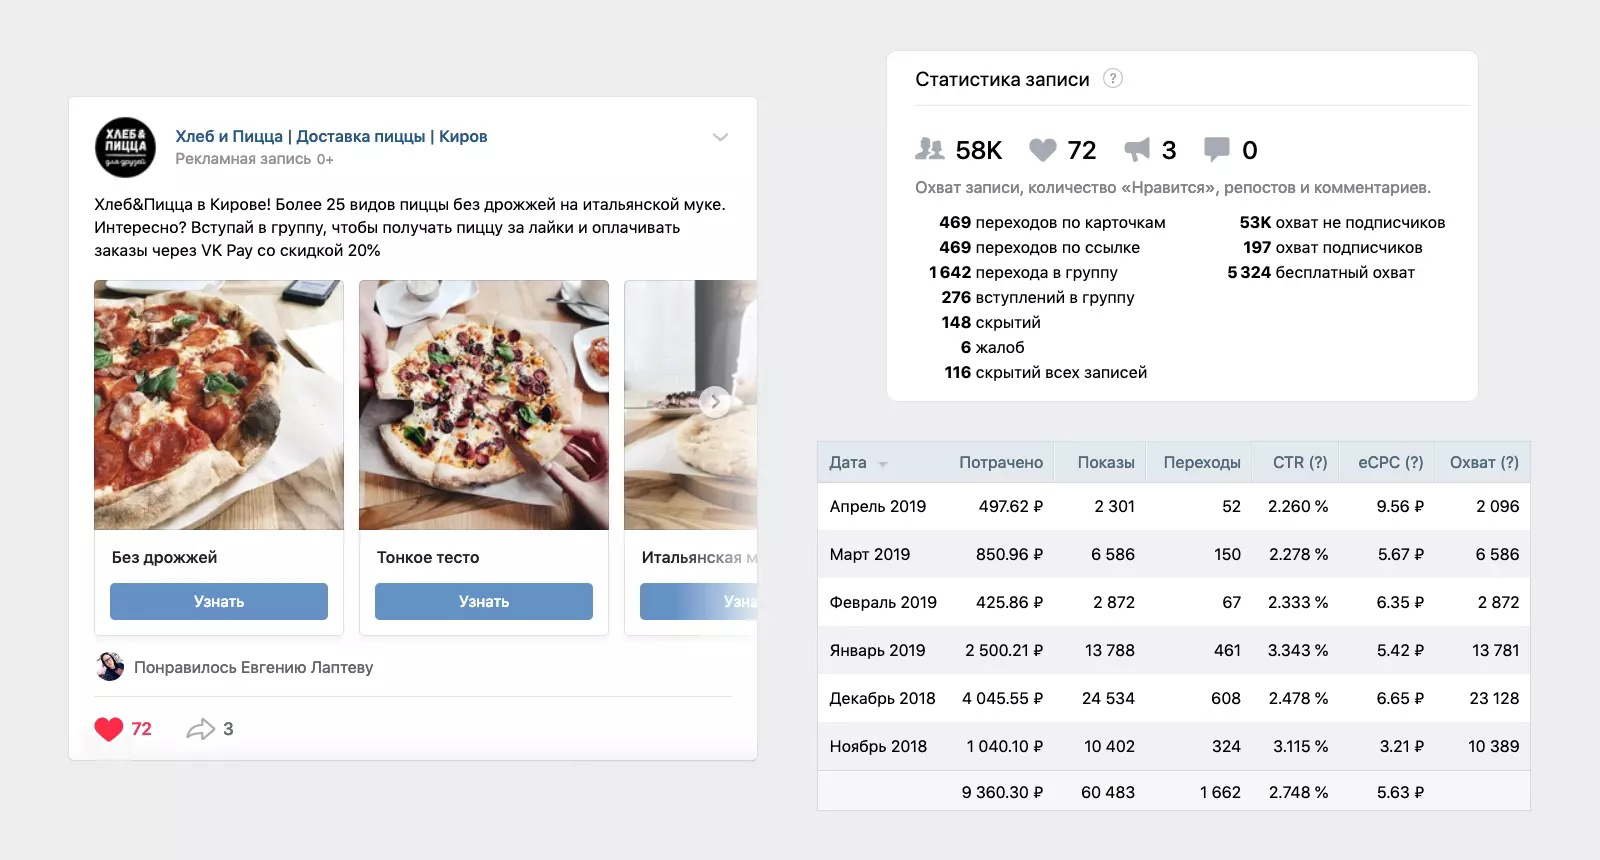Open Хлеб и Пицца group title link
This screenshot has width=1600, height=860.
(x=331, y=136)
